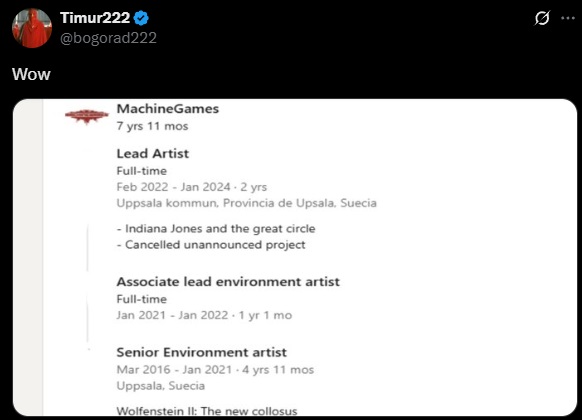Click the Timur222 display name
The width and height of the screenshot is (582, 420).
tap(95, 18)
